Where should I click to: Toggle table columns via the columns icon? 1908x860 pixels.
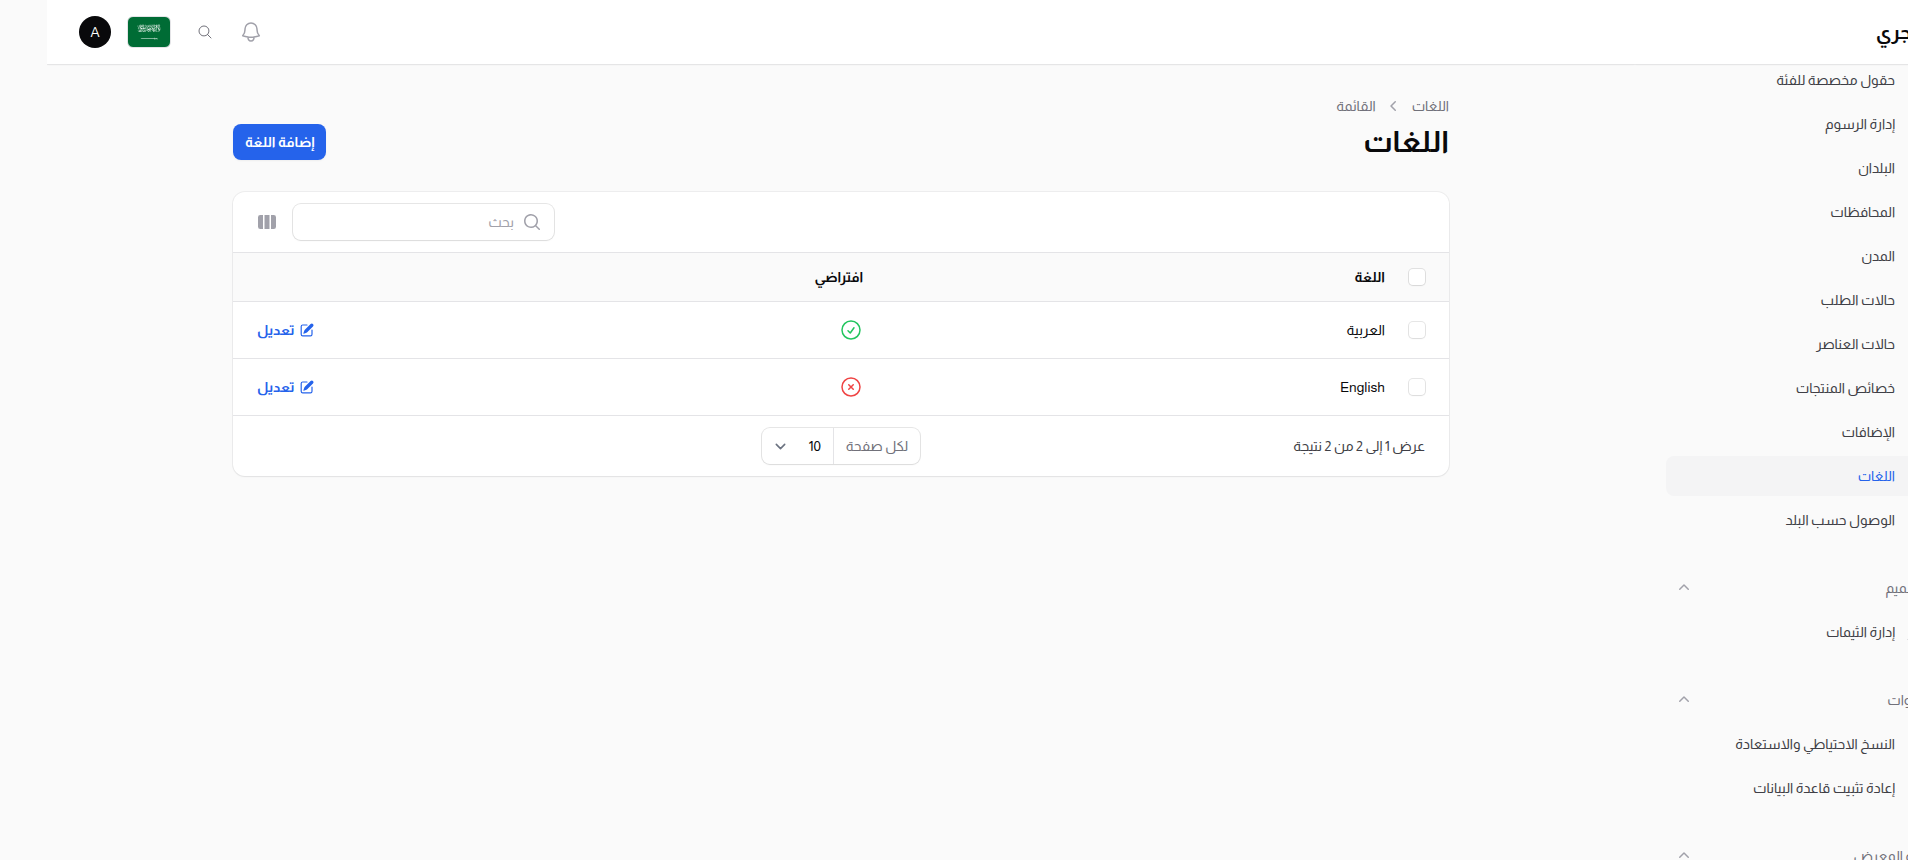(x=267, y=222)
